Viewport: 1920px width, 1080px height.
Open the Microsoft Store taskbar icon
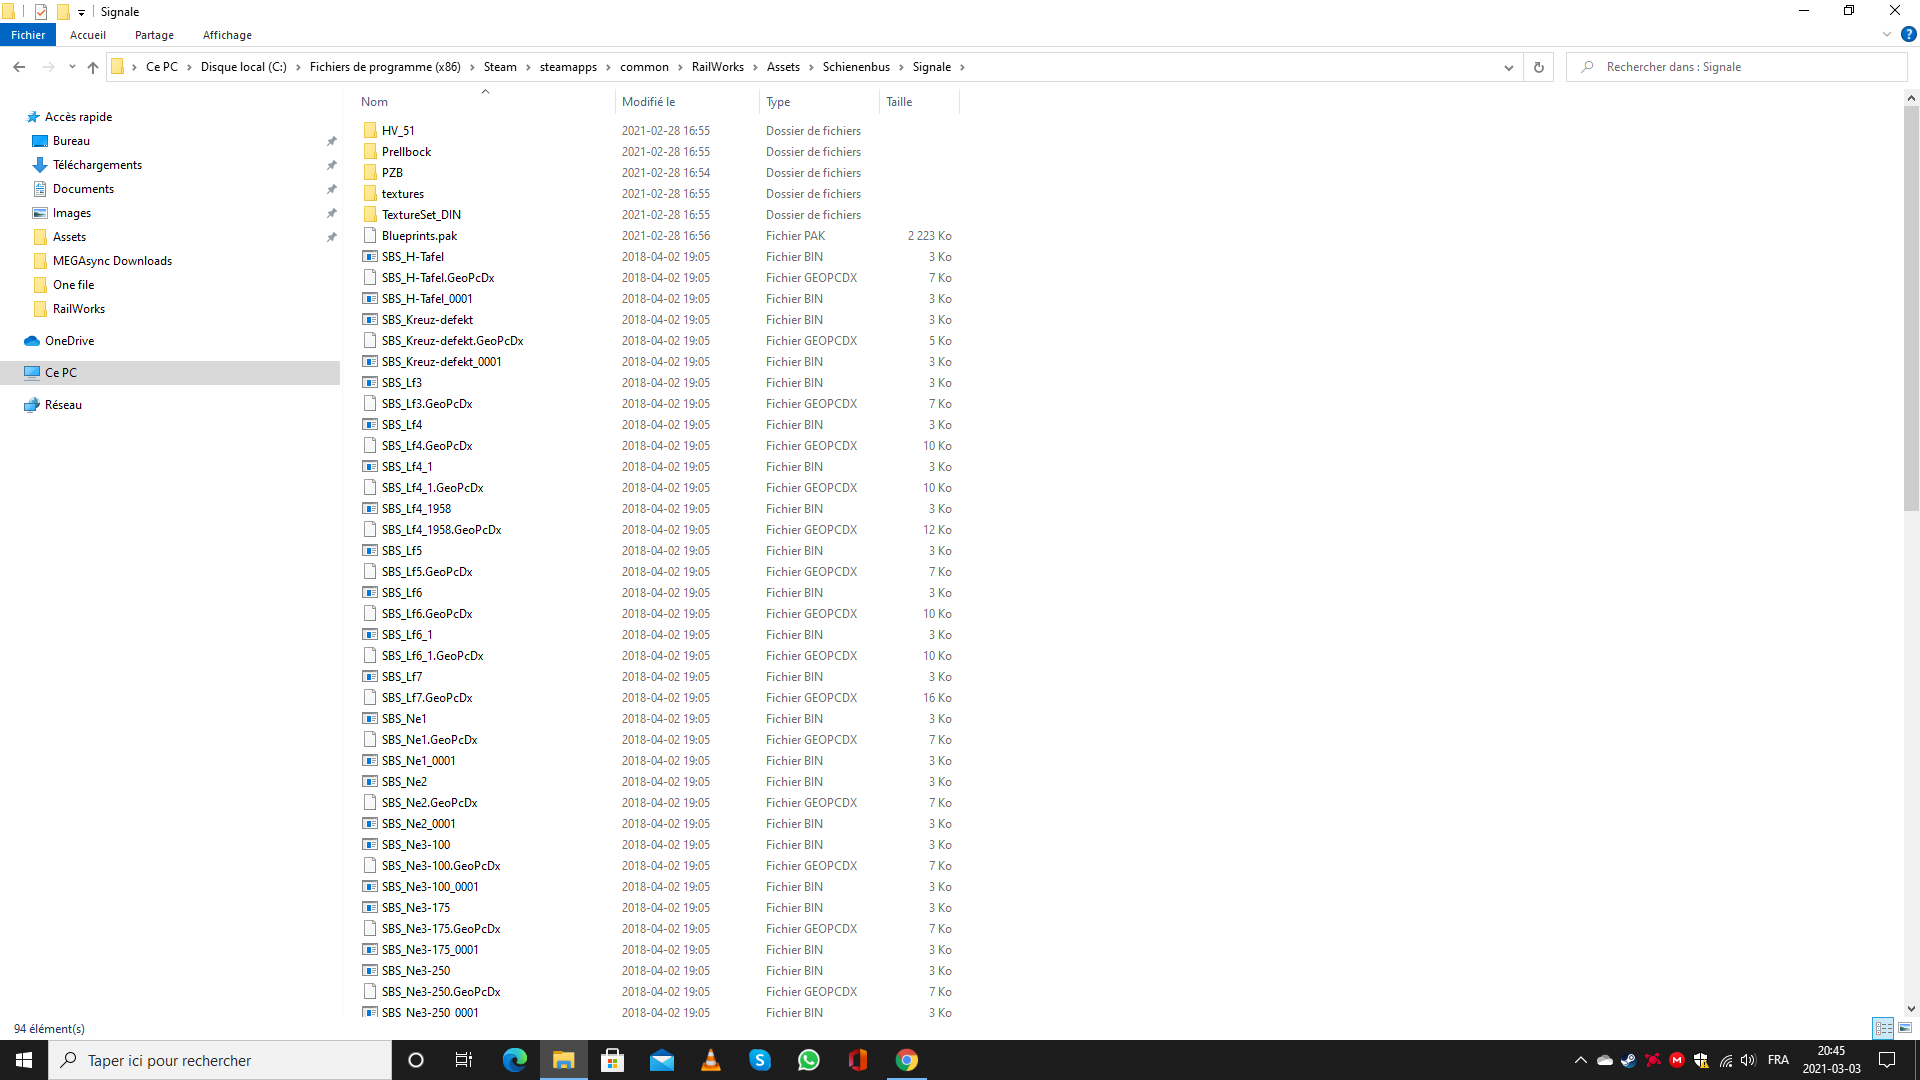612,1060
